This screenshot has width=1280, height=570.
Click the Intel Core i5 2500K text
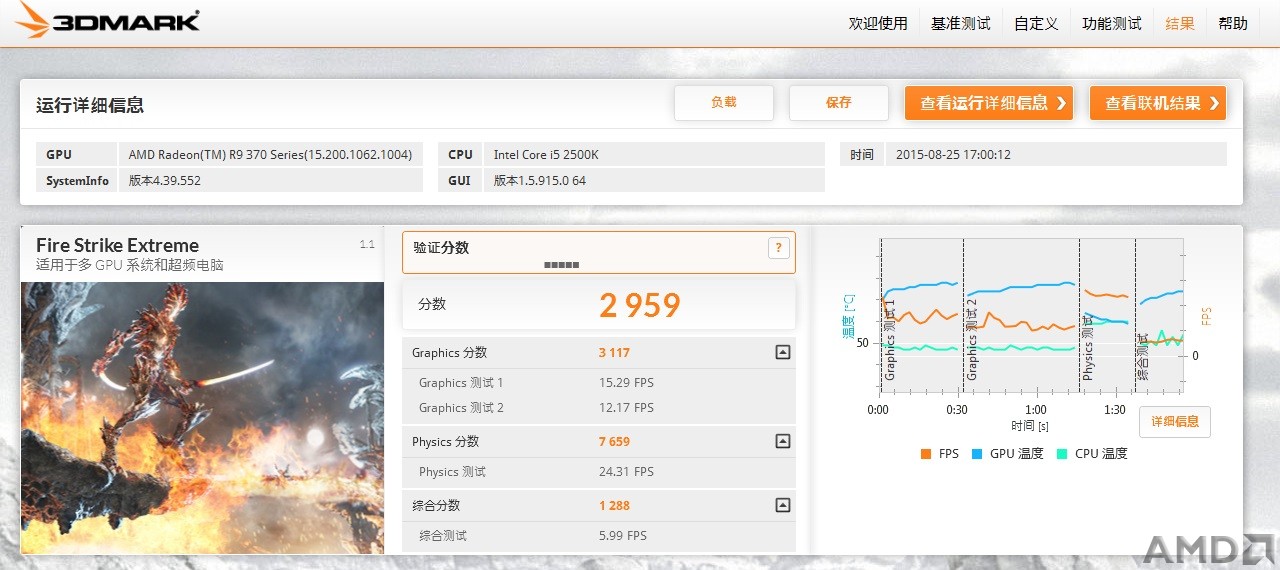546,155
